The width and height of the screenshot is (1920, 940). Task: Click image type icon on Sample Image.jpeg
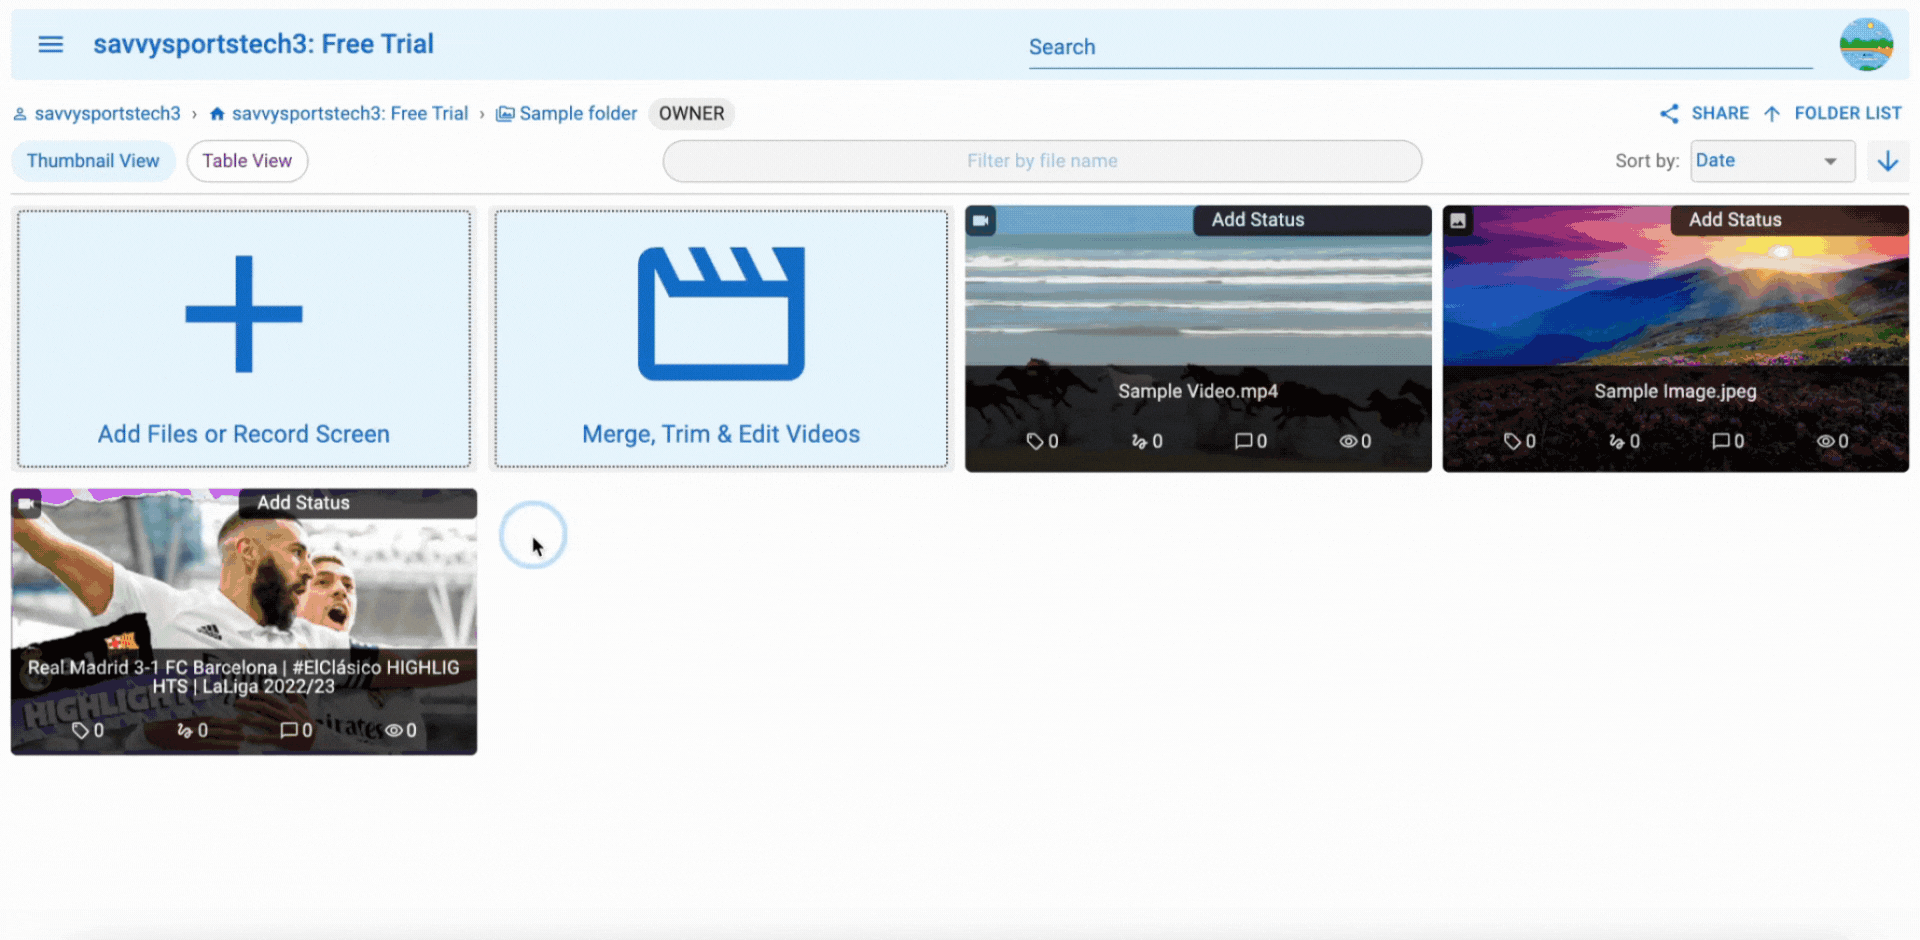pyautogui.click(x=1458, y=221)
